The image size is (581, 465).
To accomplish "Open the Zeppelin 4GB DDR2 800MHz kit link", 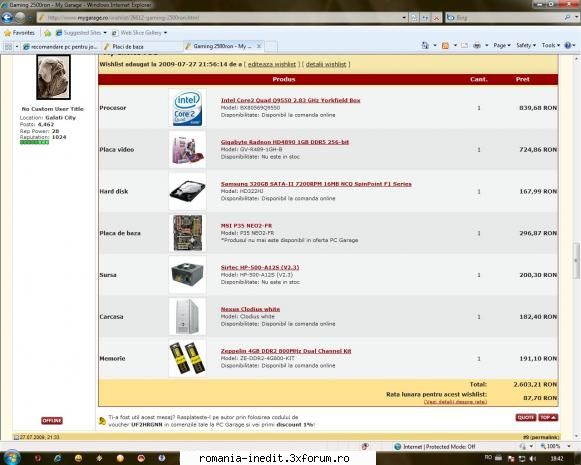I will [286, 351].
